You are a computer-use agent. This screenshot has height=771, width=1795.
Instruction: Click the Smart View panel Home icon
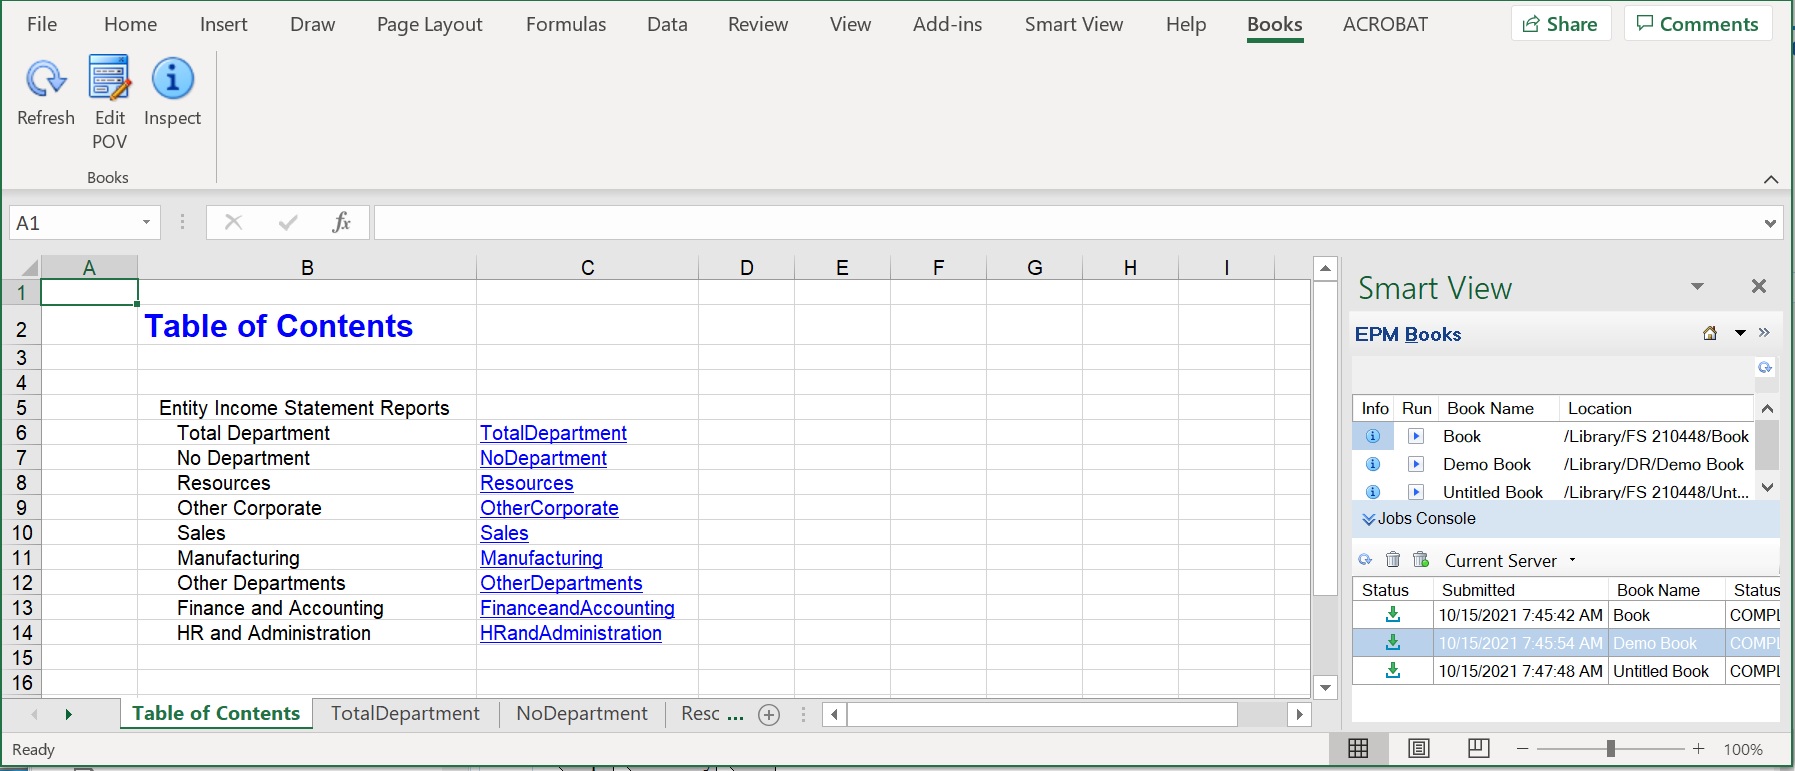pyautogui.click(x=1710, y=334)
